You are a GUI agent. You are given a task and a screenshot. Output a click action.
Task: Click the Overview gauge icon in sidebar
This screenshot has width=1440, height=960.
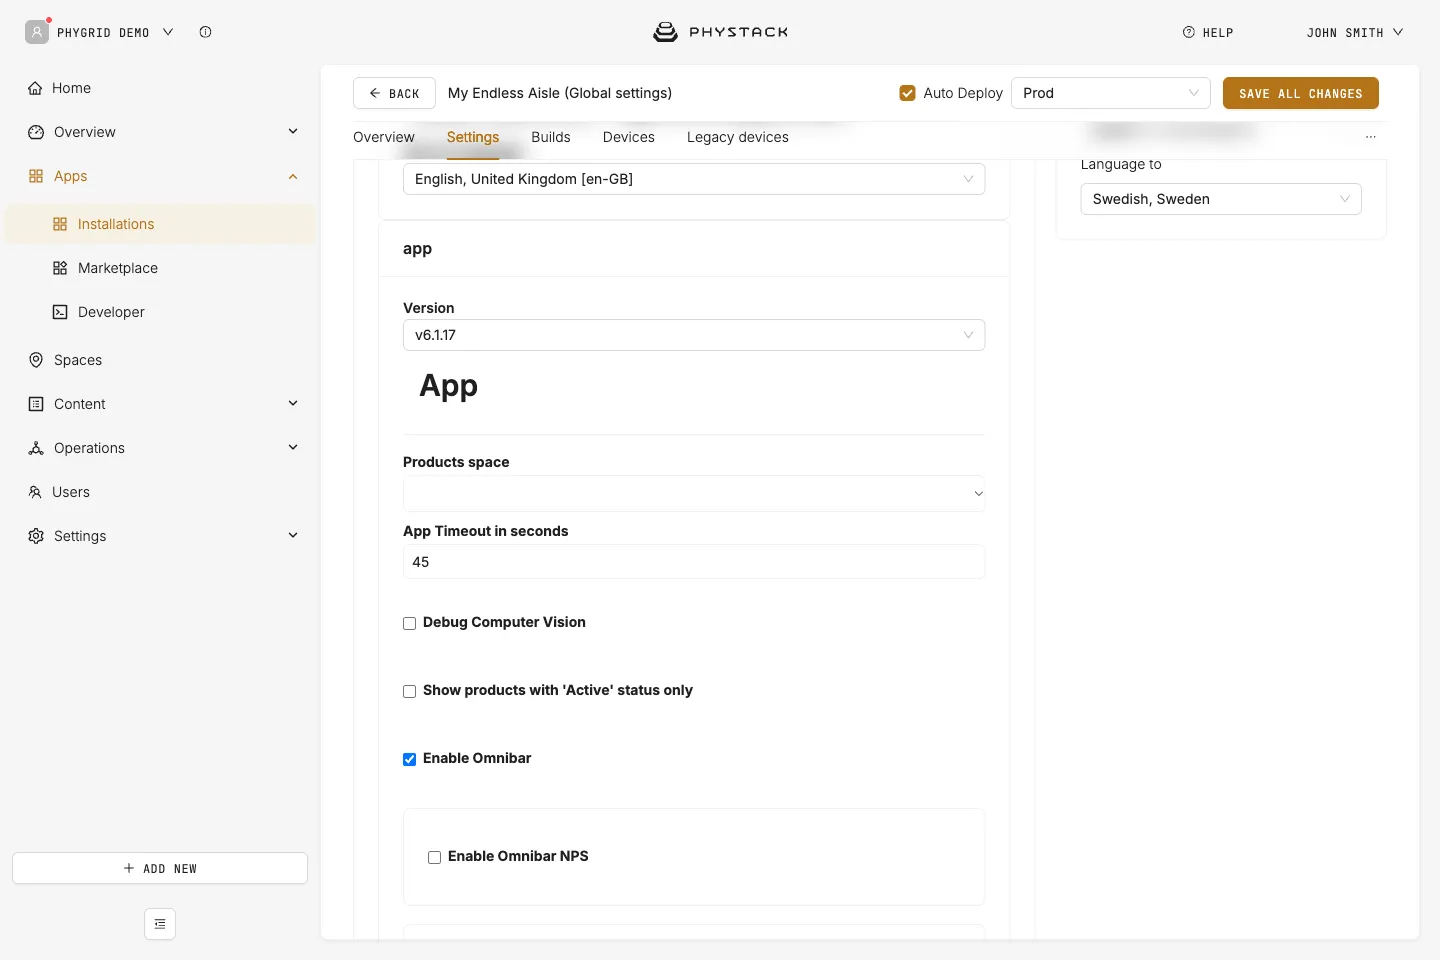coord(36,132)
